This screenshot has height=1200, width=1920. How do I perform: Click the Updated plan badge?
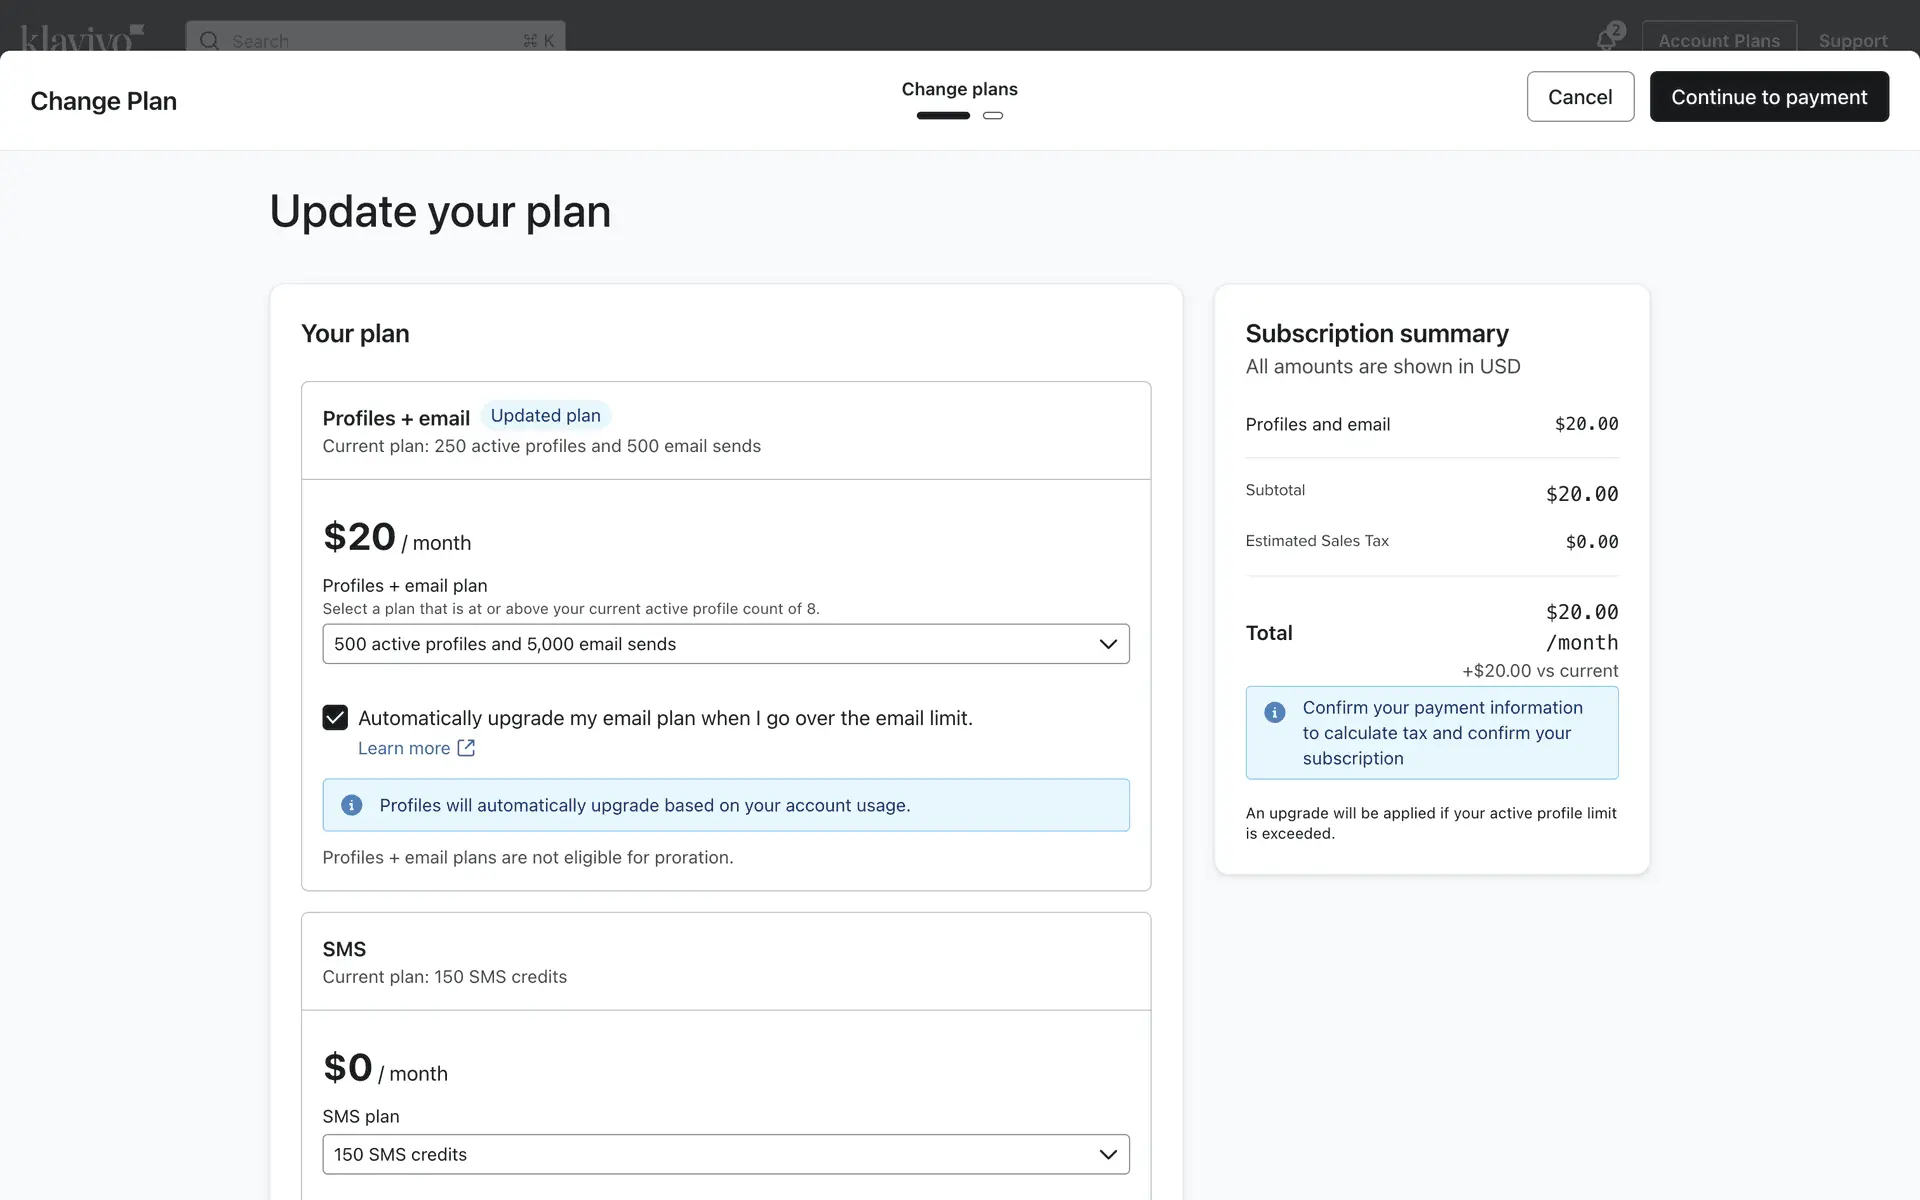click(546, 416)
